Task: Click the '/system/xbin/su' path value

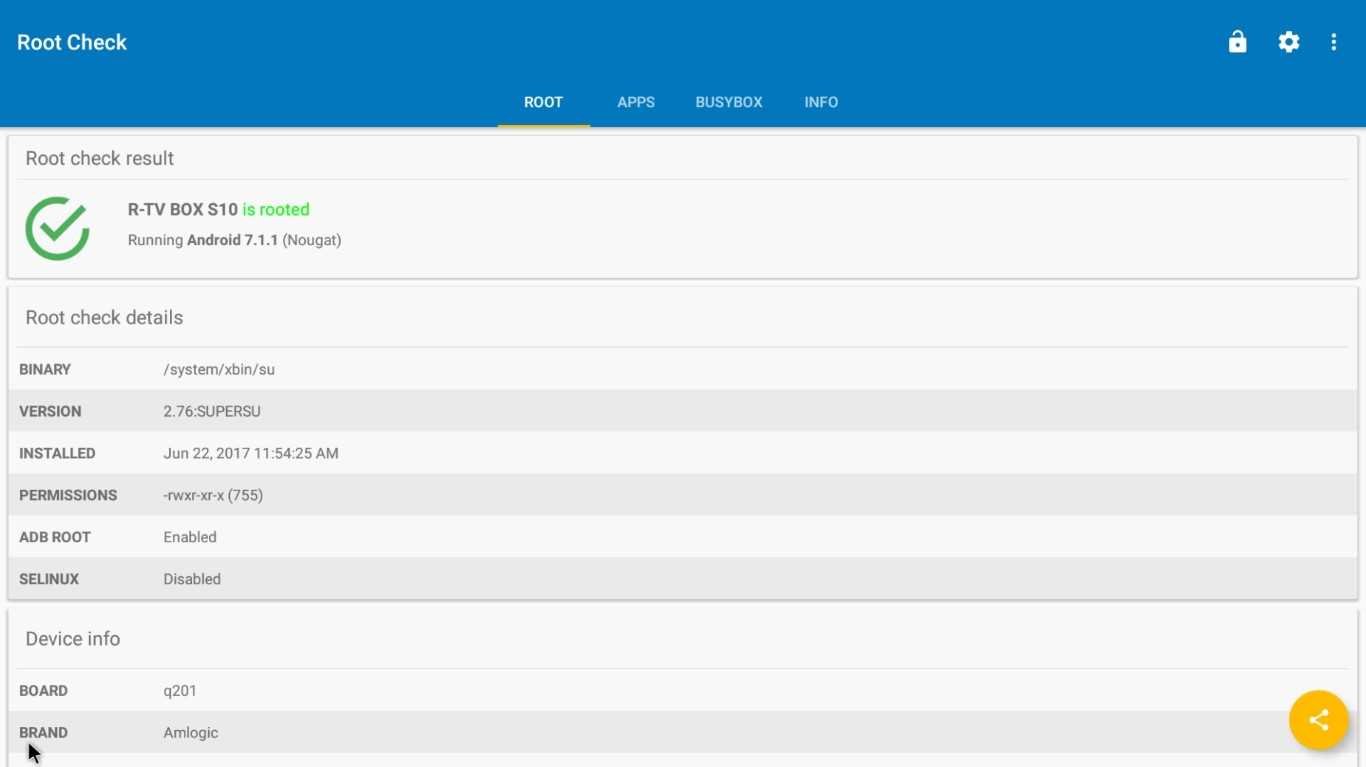Action: coord(219,369)
